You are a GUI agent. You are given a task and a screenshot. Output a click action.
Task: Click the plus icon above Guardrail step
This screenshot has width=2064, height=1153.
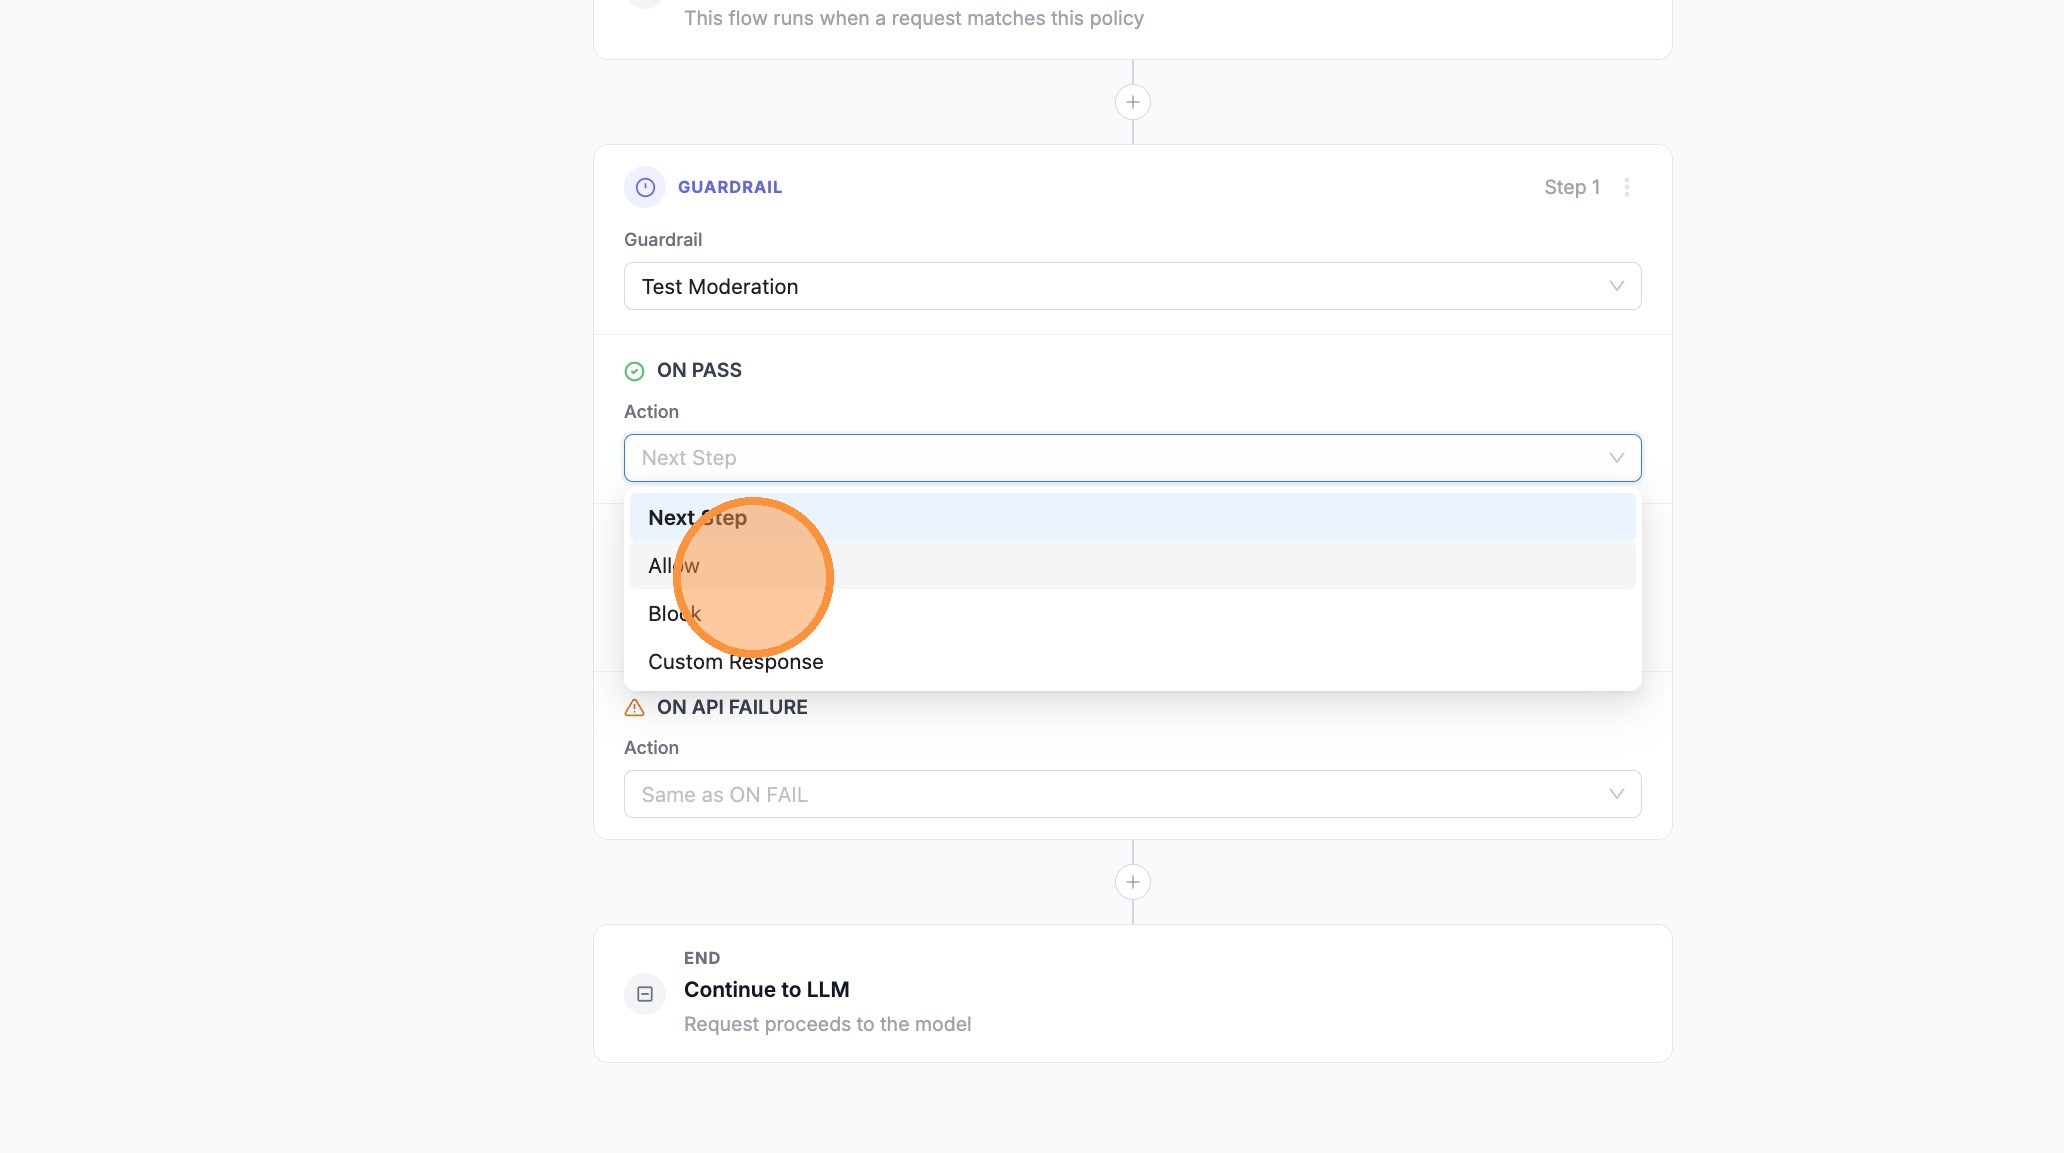(1132, 102)
